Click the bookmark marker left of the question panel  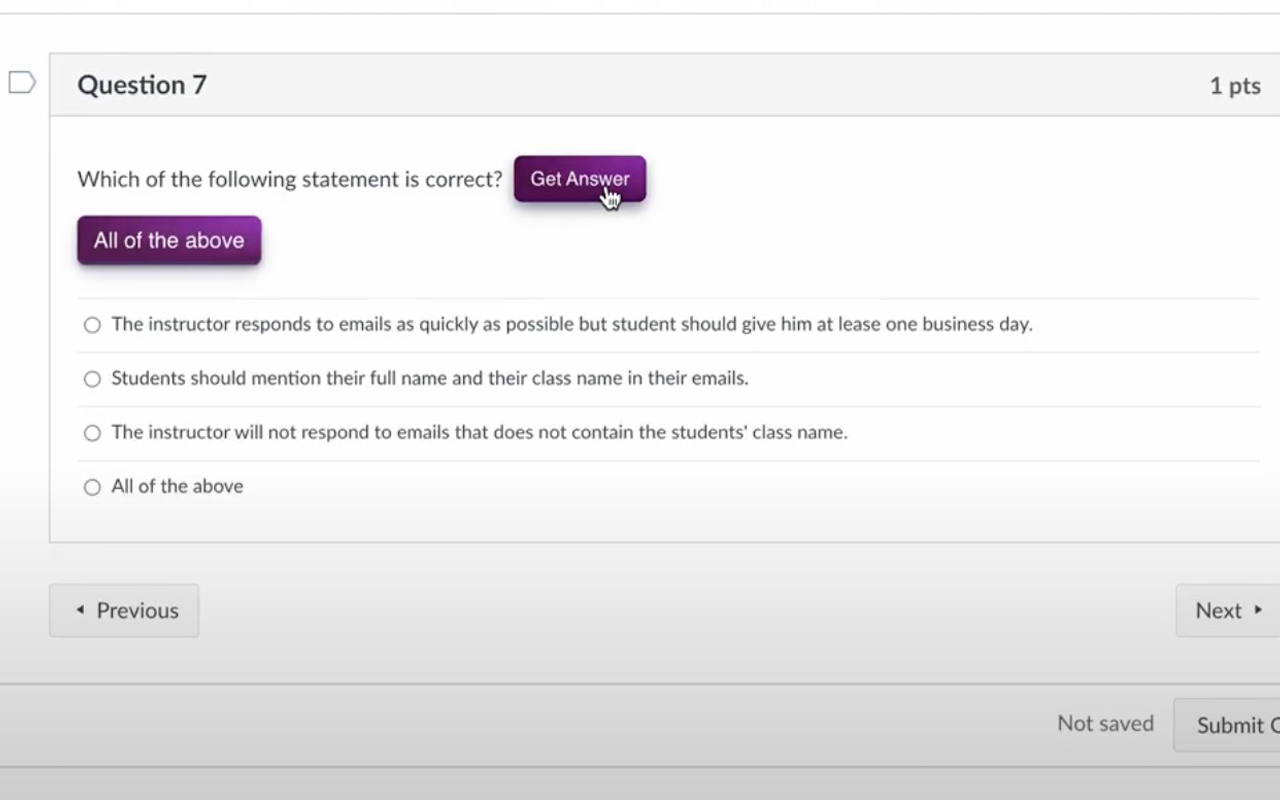[x=22, y=82]
